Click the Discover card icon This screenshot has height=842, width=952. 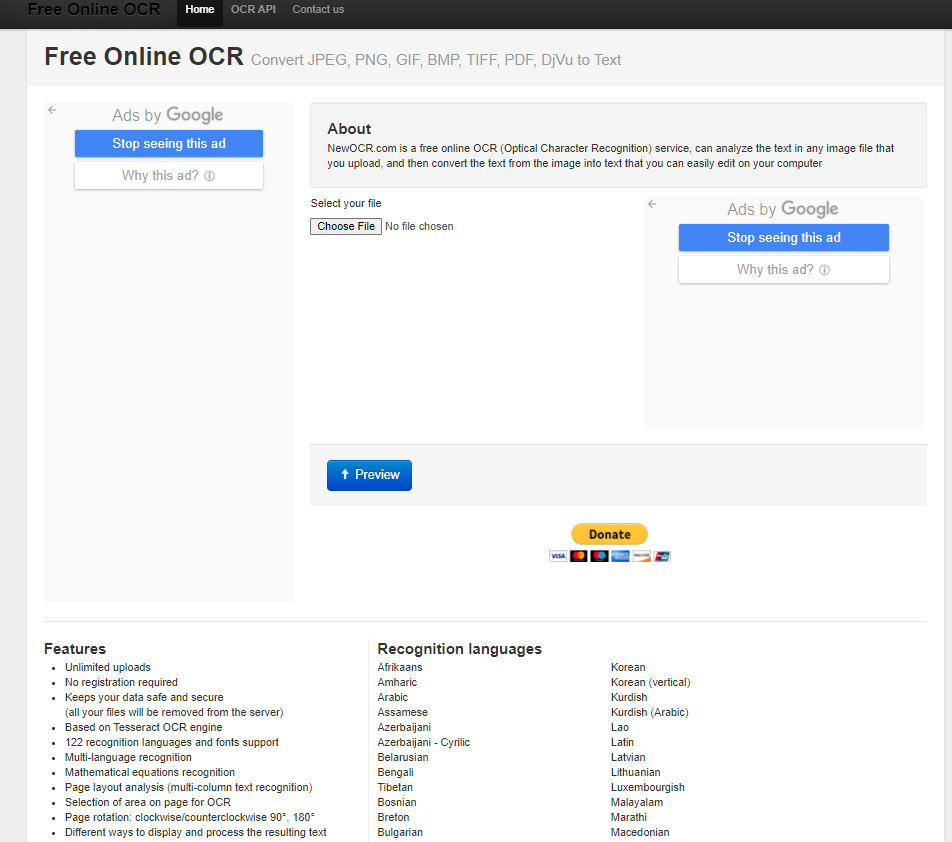tap(641, 556)
